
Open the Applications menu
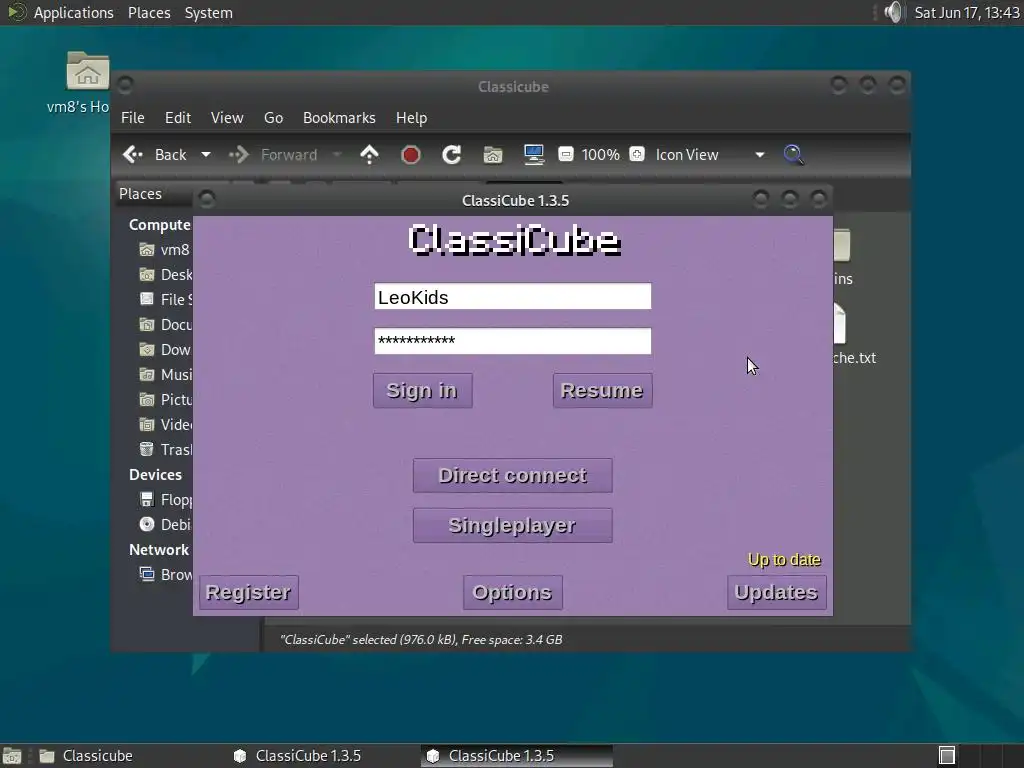(x=73, y=12)
